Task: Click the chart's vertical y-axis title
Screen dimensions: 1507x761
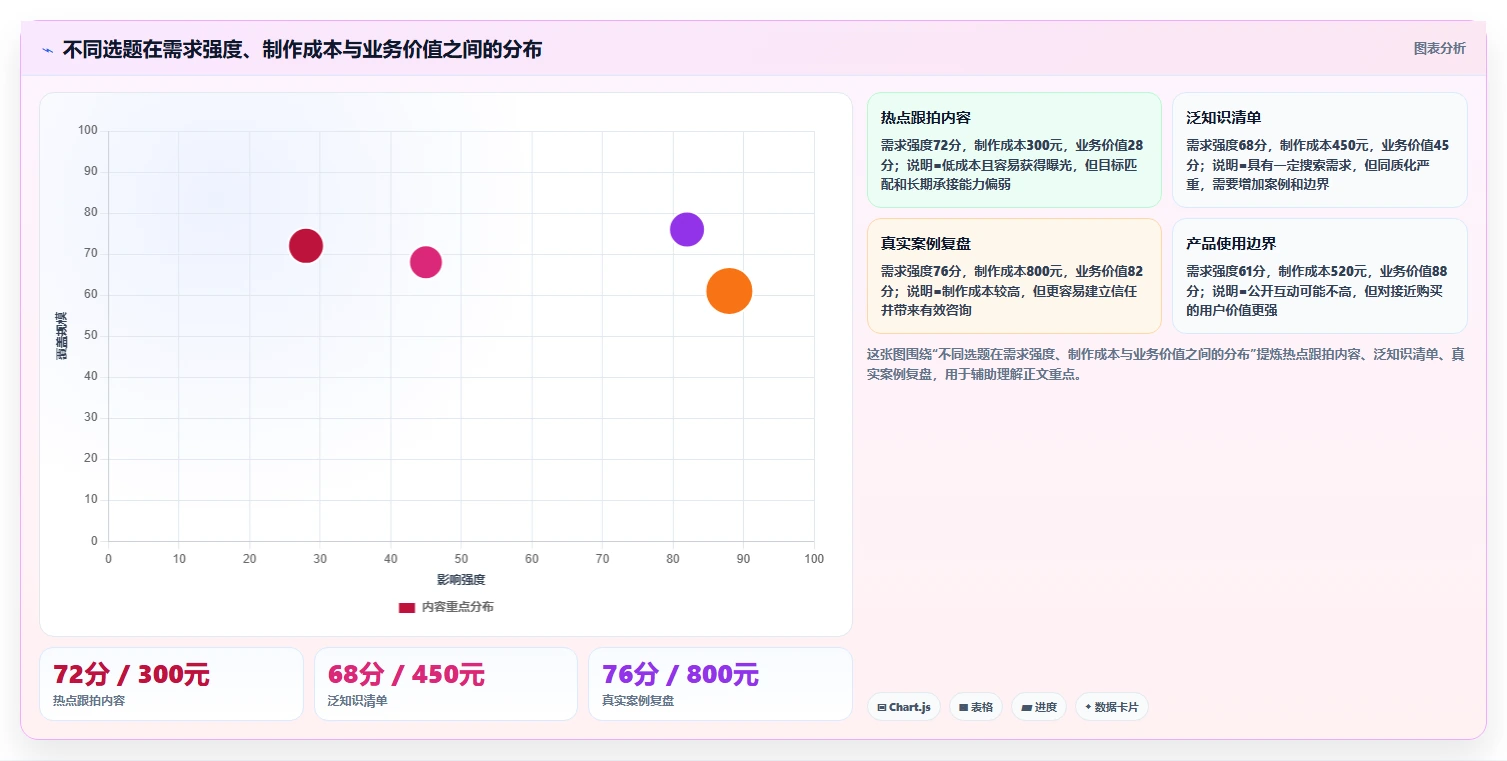Action: coord(62,336)
